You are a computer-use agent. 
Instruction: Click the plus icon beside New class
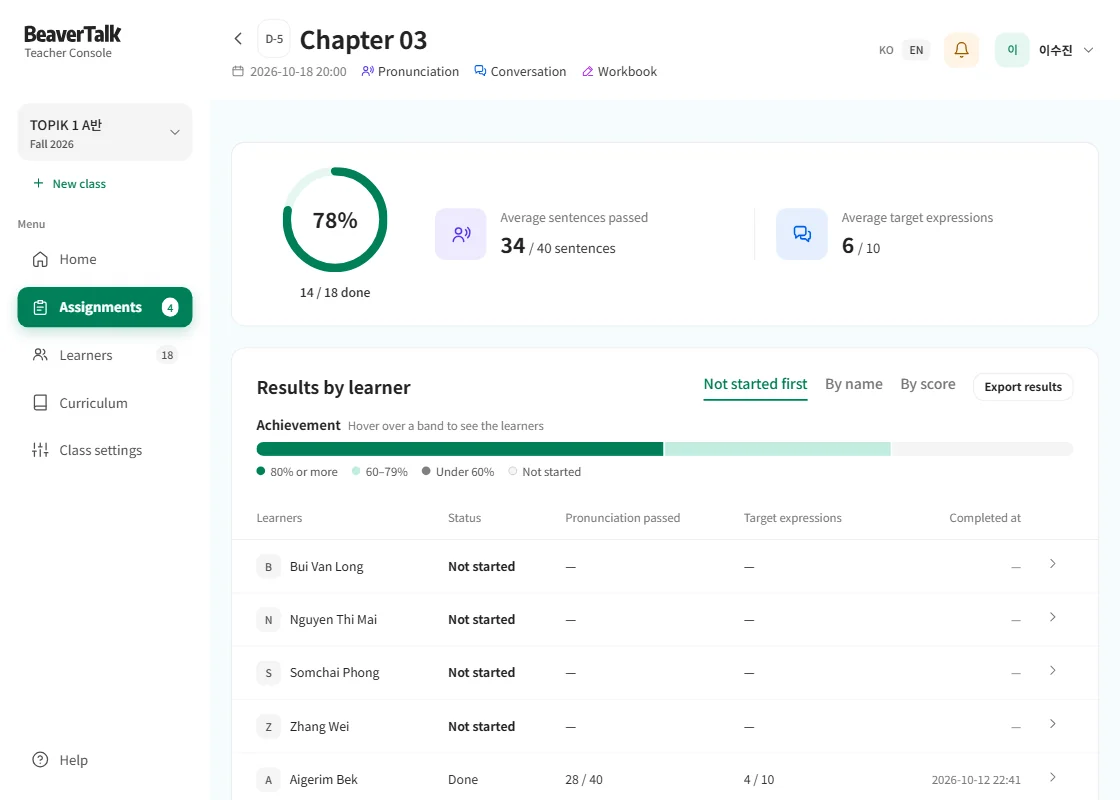tap(39, 184)
